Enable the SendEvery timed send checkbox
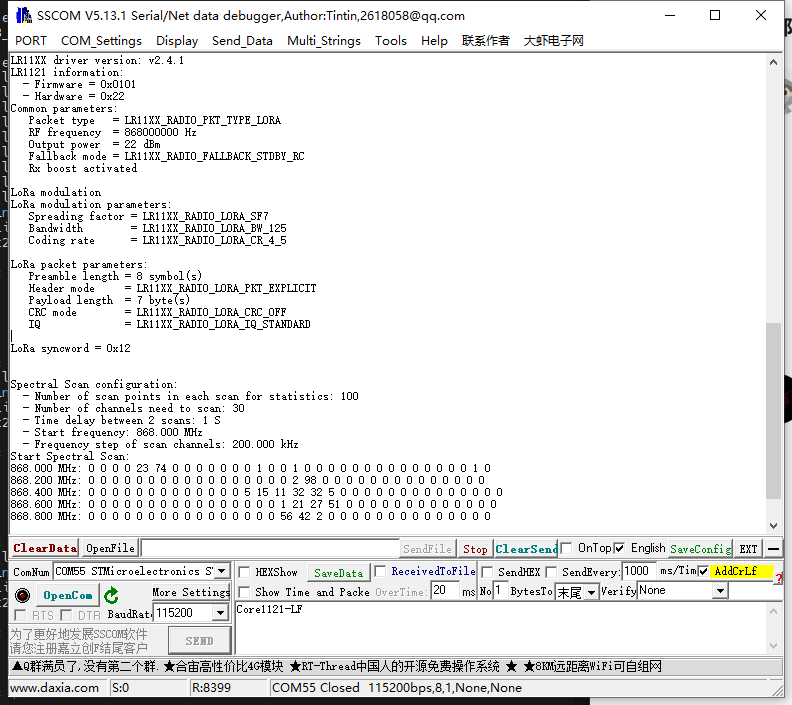 pos(551,572)
